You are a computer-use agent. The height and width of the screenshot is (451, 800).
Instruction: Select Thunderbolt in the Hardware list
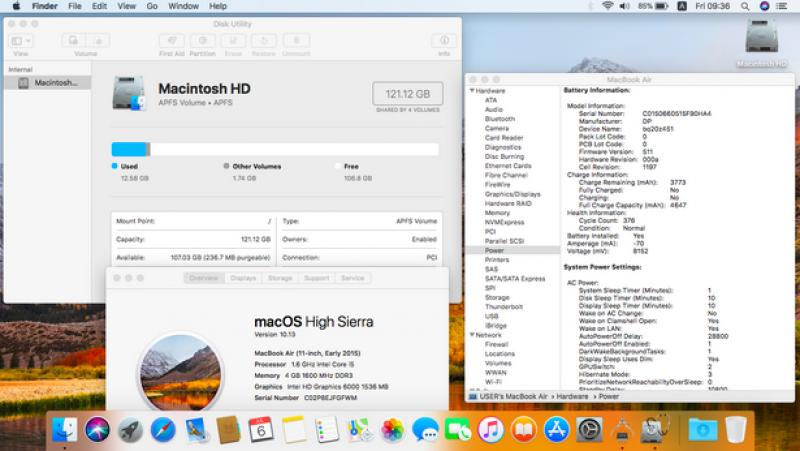(x=504, y=307)
